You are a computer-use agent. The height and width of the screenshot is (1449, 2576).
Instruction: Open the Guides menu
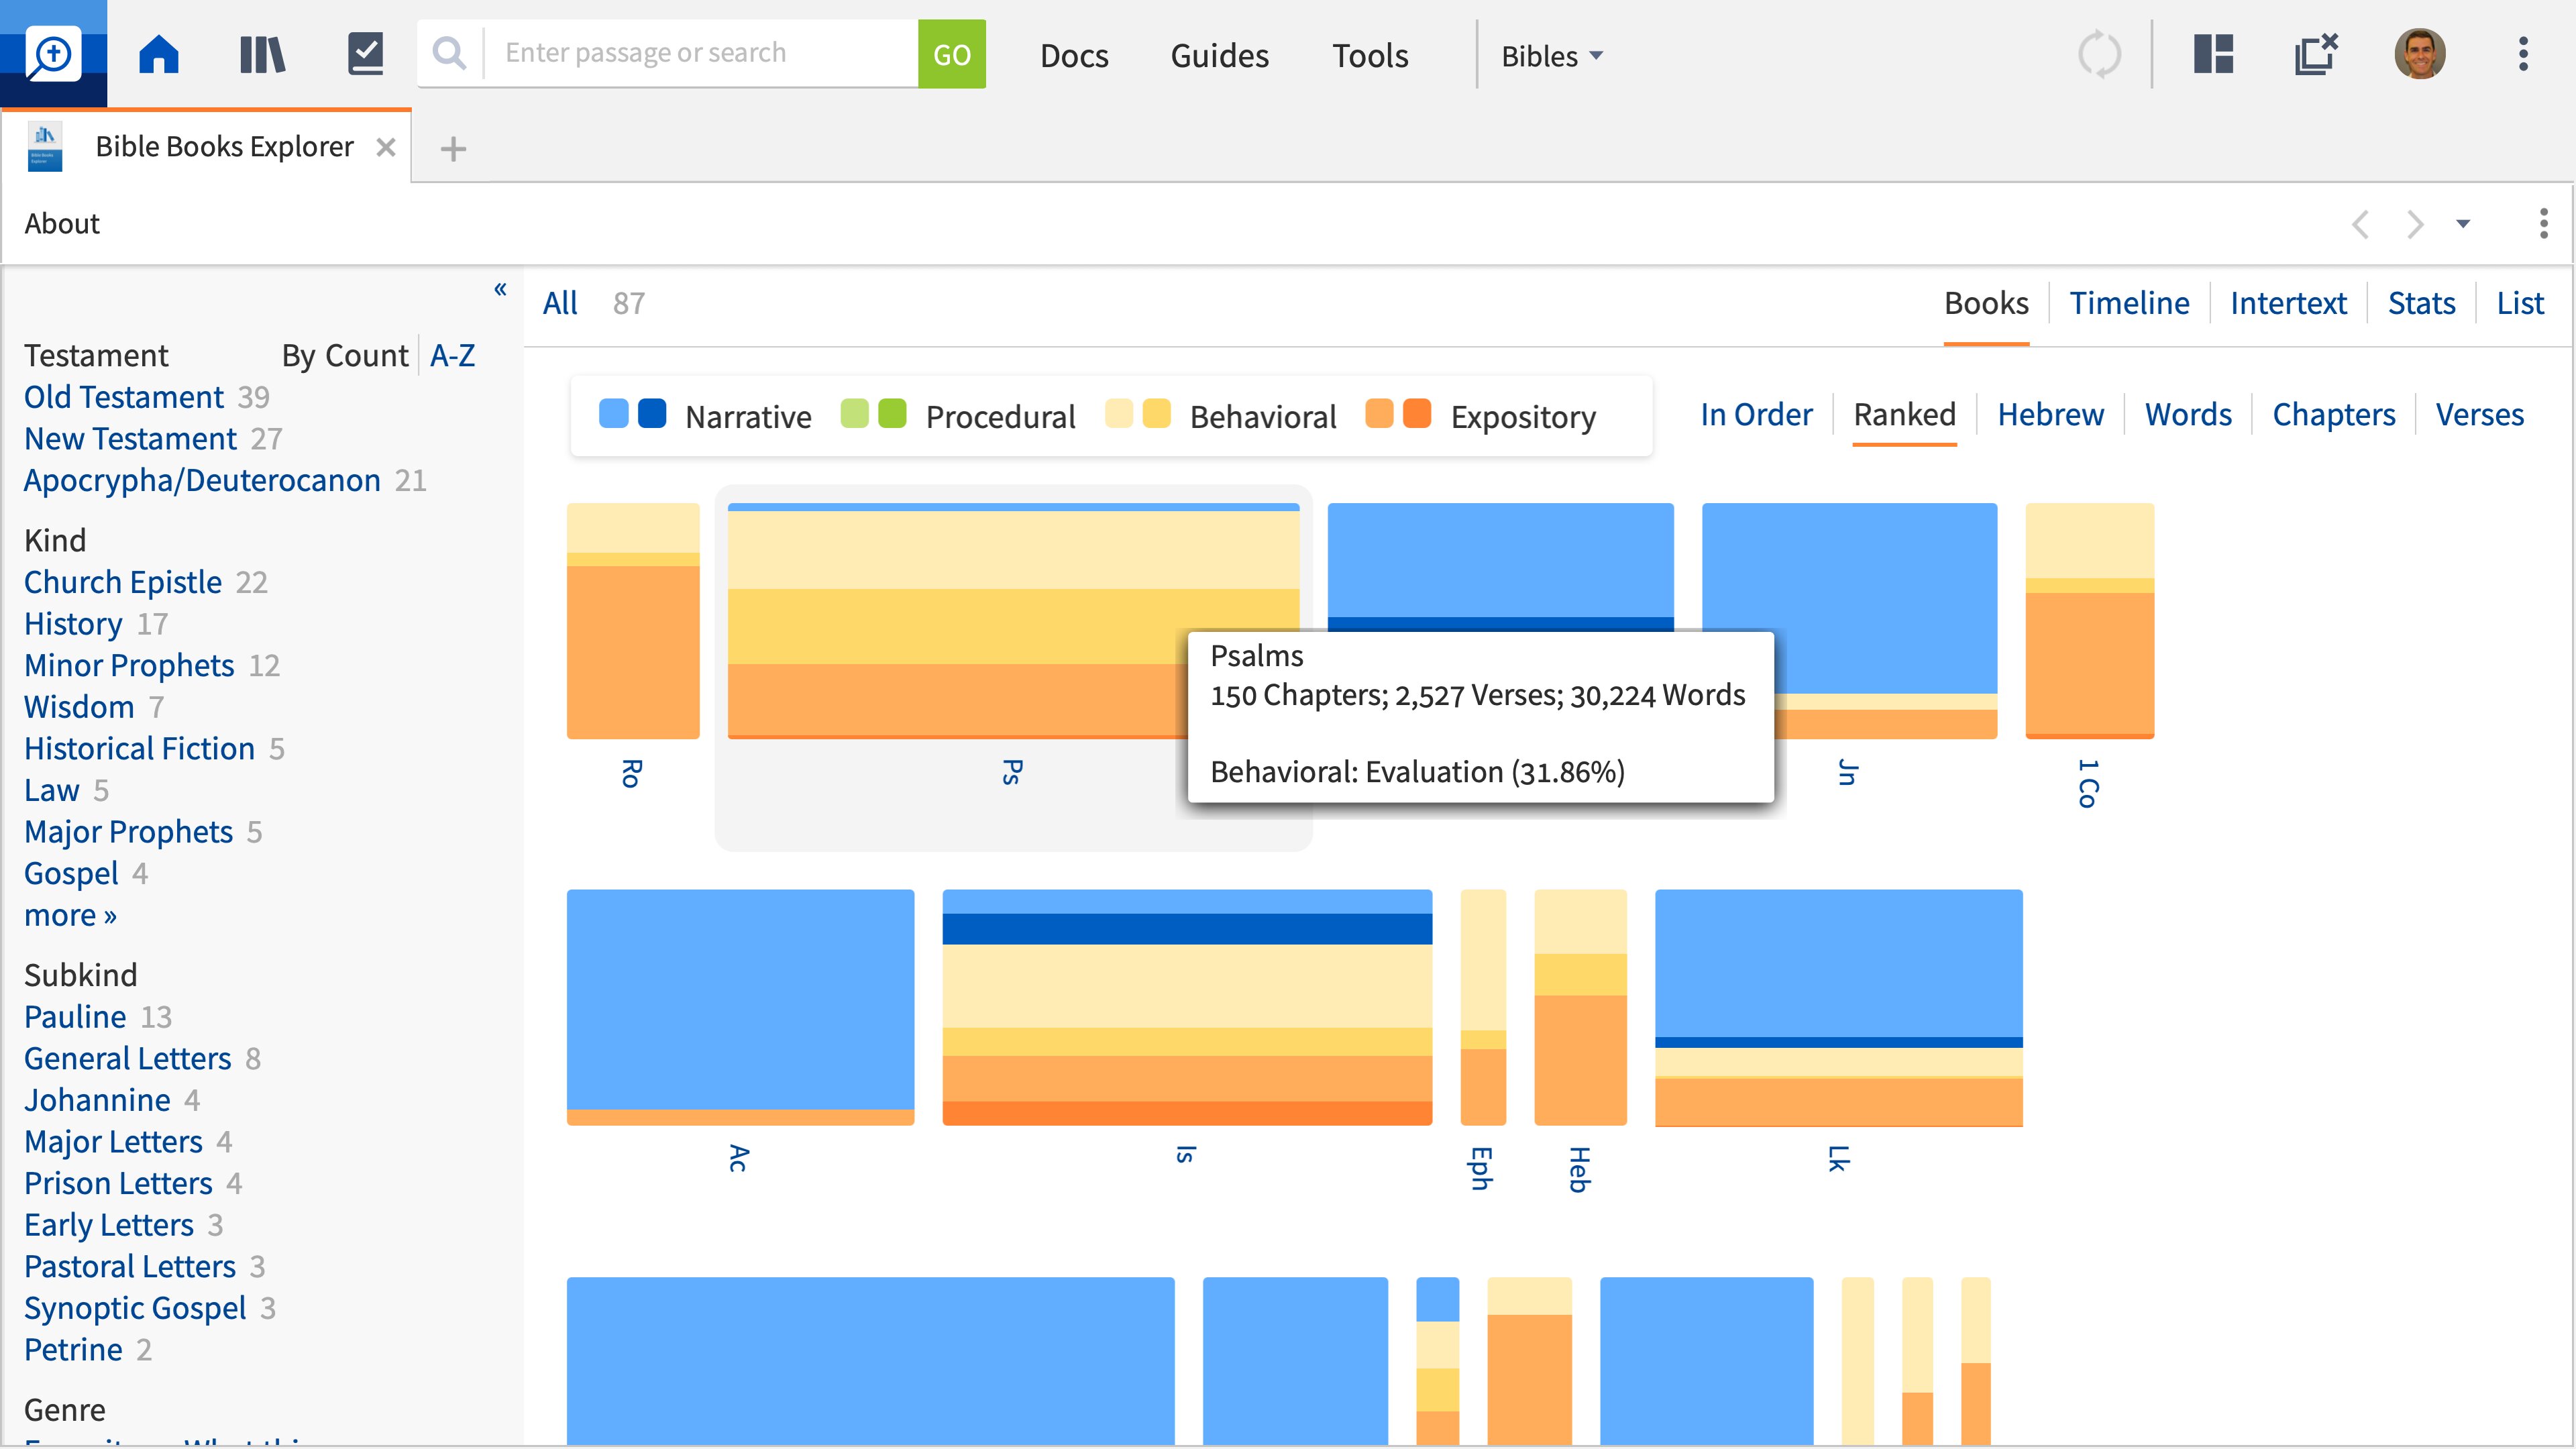point(1219,56)
